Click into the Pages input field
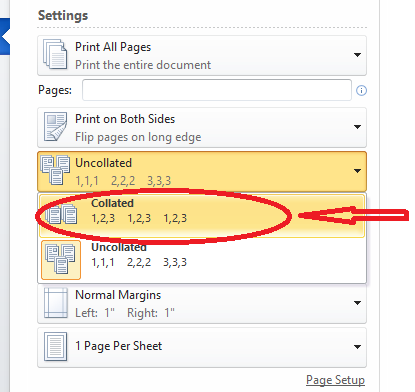415x392 pixels. (x=217, y=90)
